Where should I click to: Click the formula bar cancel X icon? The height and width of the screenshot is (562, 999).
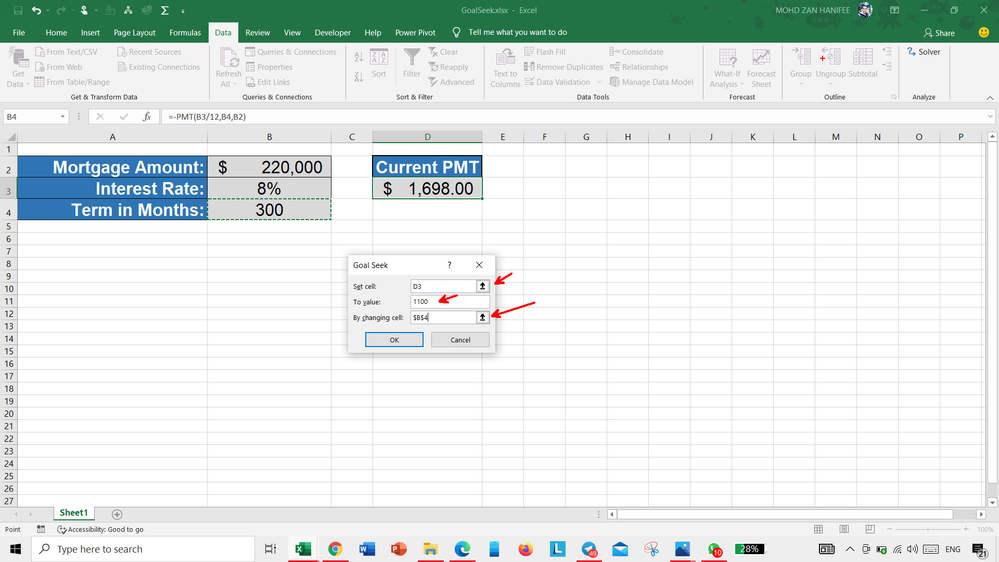tap(100, 117)
